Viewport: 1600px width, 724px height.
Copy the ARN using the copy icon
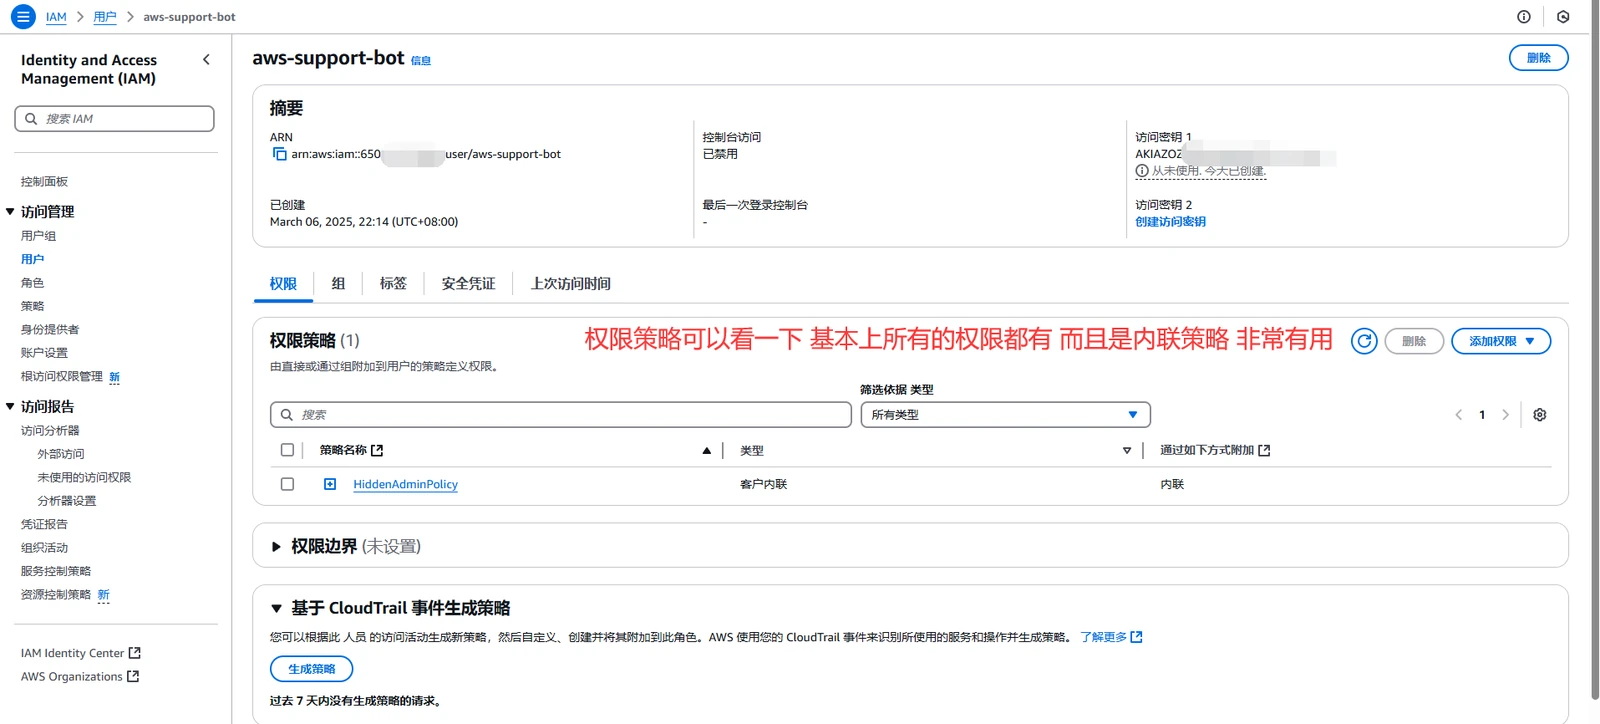[x=280, y=154]
